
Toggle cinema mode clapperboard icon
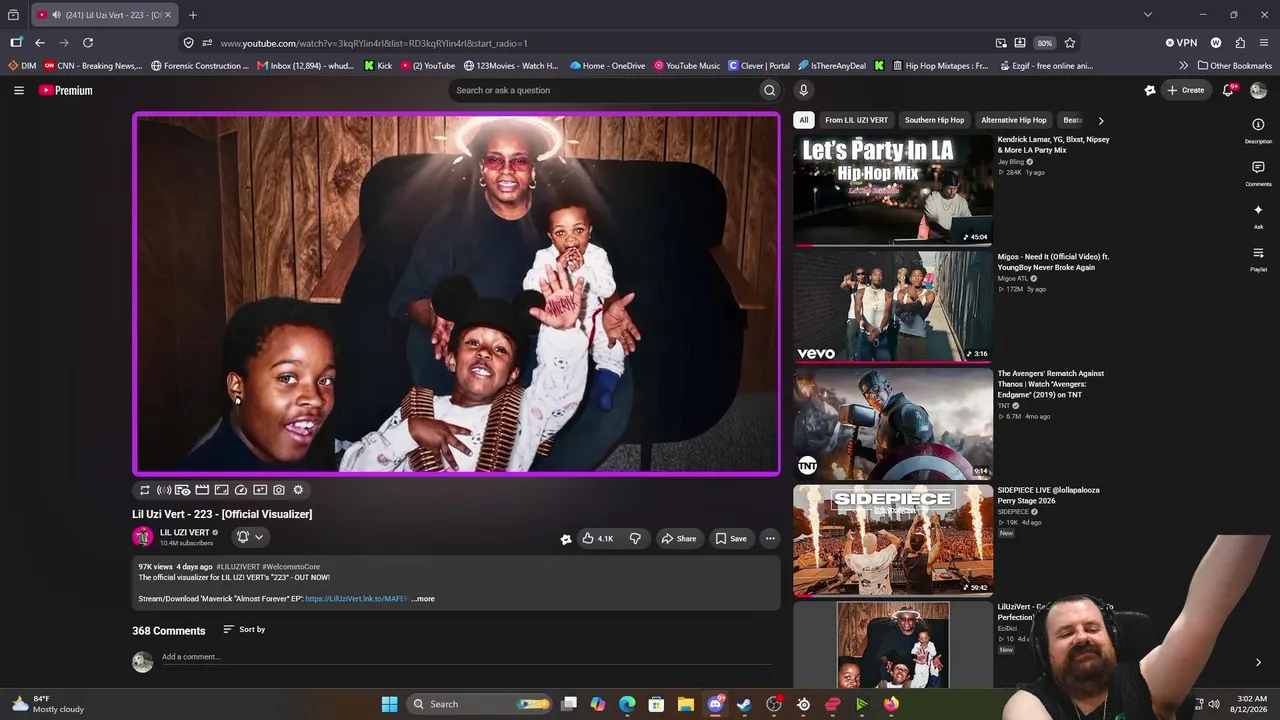[202, 490]
